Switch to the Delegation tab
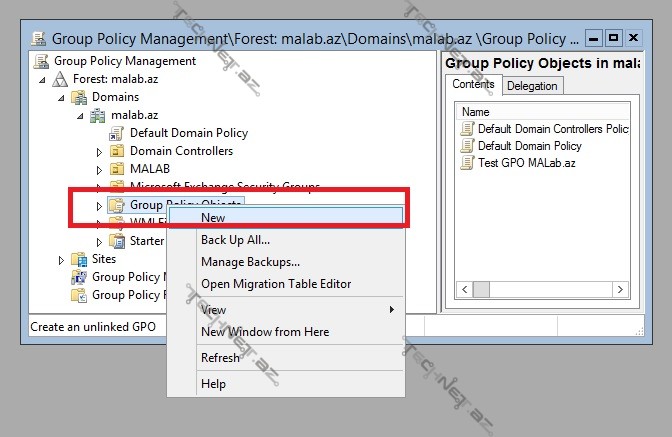This screenshot has width=672, height=437. [x=532, y=86]
